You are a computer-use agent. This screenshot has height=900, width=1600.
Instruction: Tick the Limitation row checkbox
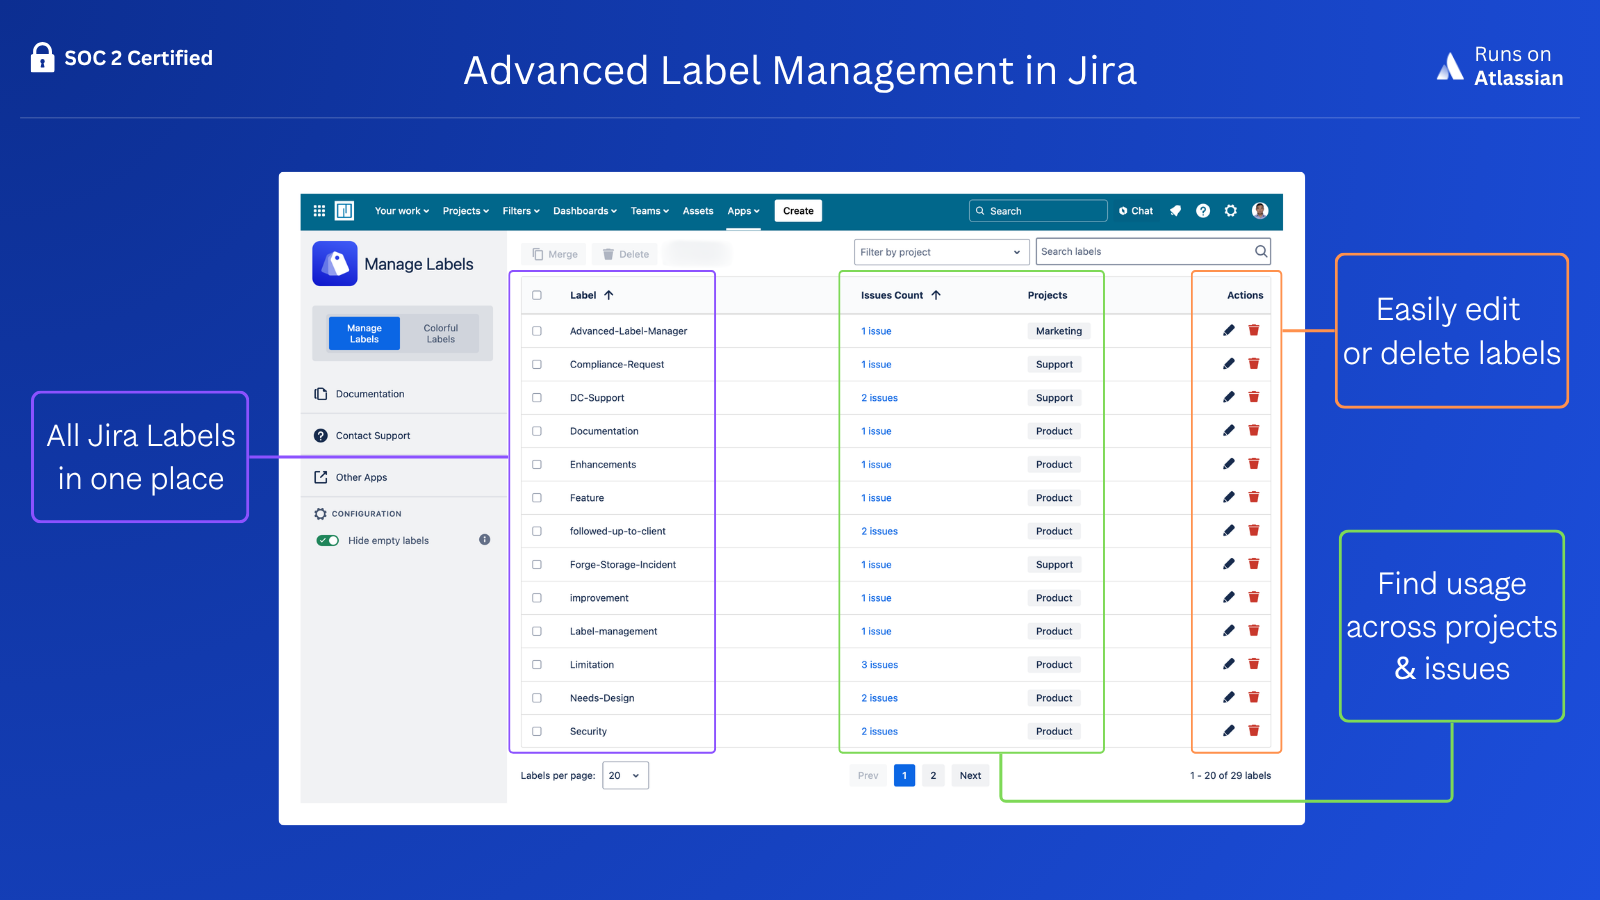tap(537, 665)
